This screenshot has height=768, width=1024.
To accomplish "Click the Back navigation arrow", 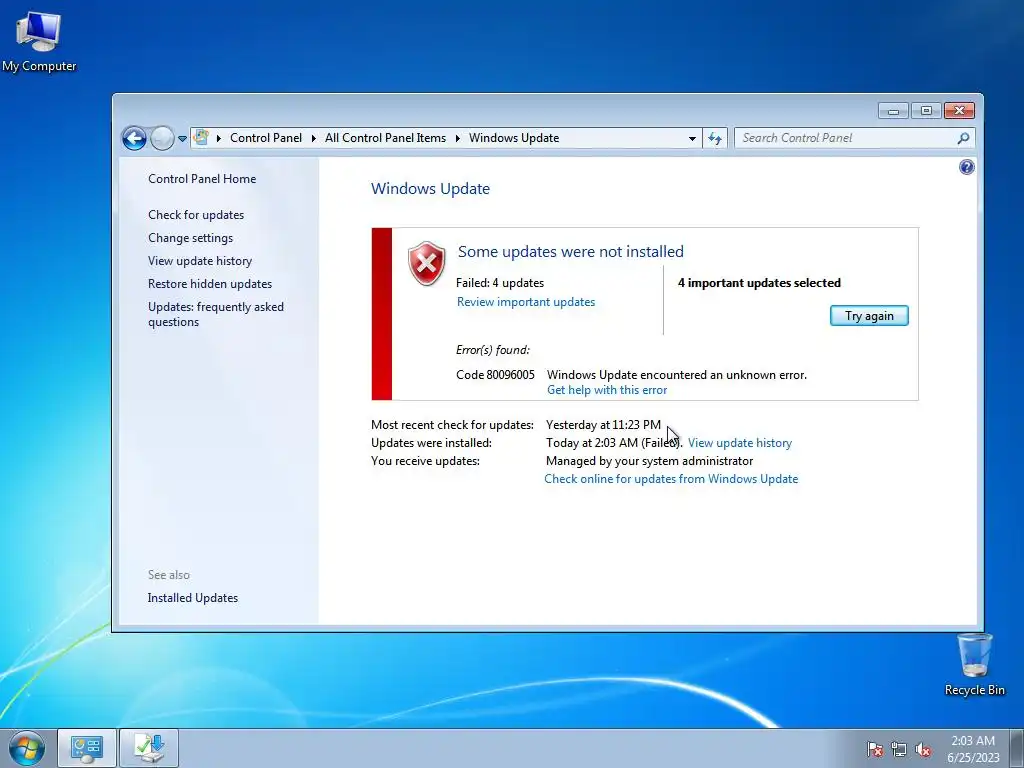I will 135,138.
